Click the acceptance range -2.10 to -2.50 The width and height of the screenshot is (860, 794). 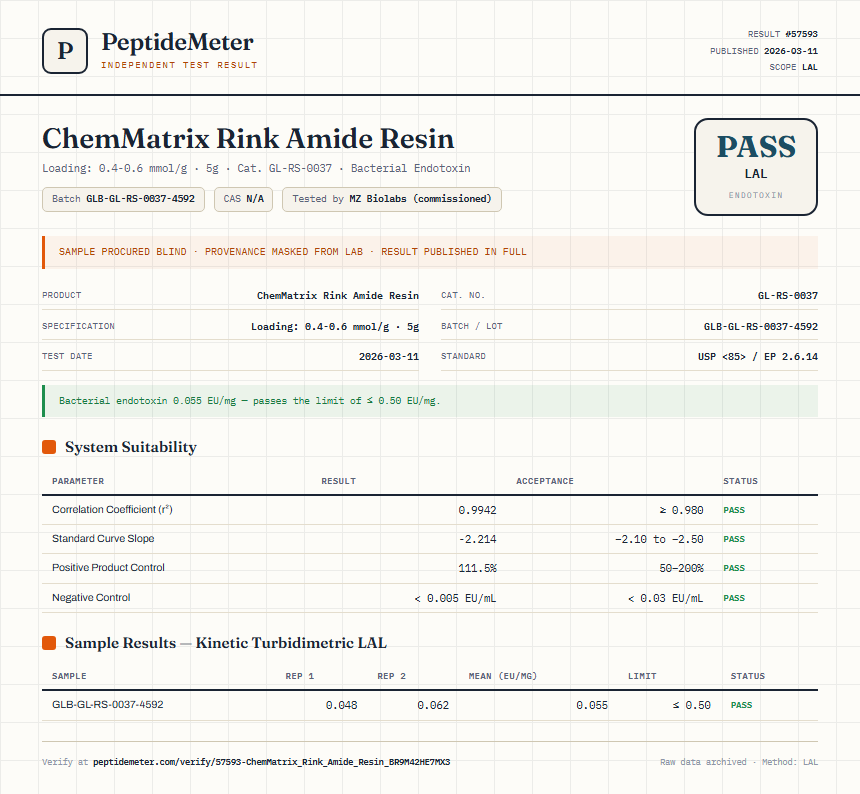click(x=659, y=539)
